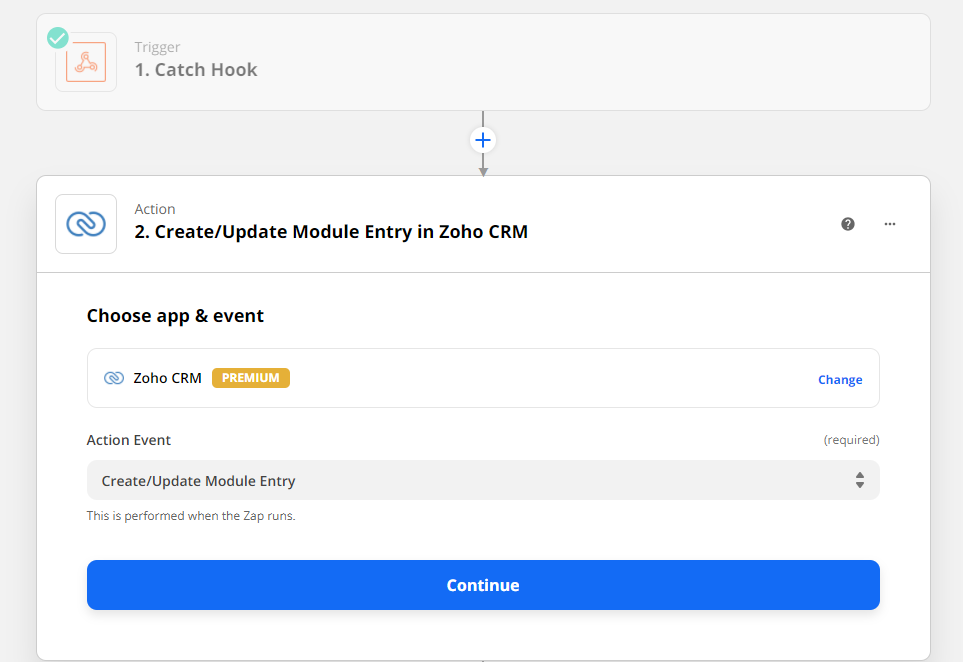Click the up-down arrows of the Action Event field
The width and height of the screenshot is (963, 662).
click(860, 480)
